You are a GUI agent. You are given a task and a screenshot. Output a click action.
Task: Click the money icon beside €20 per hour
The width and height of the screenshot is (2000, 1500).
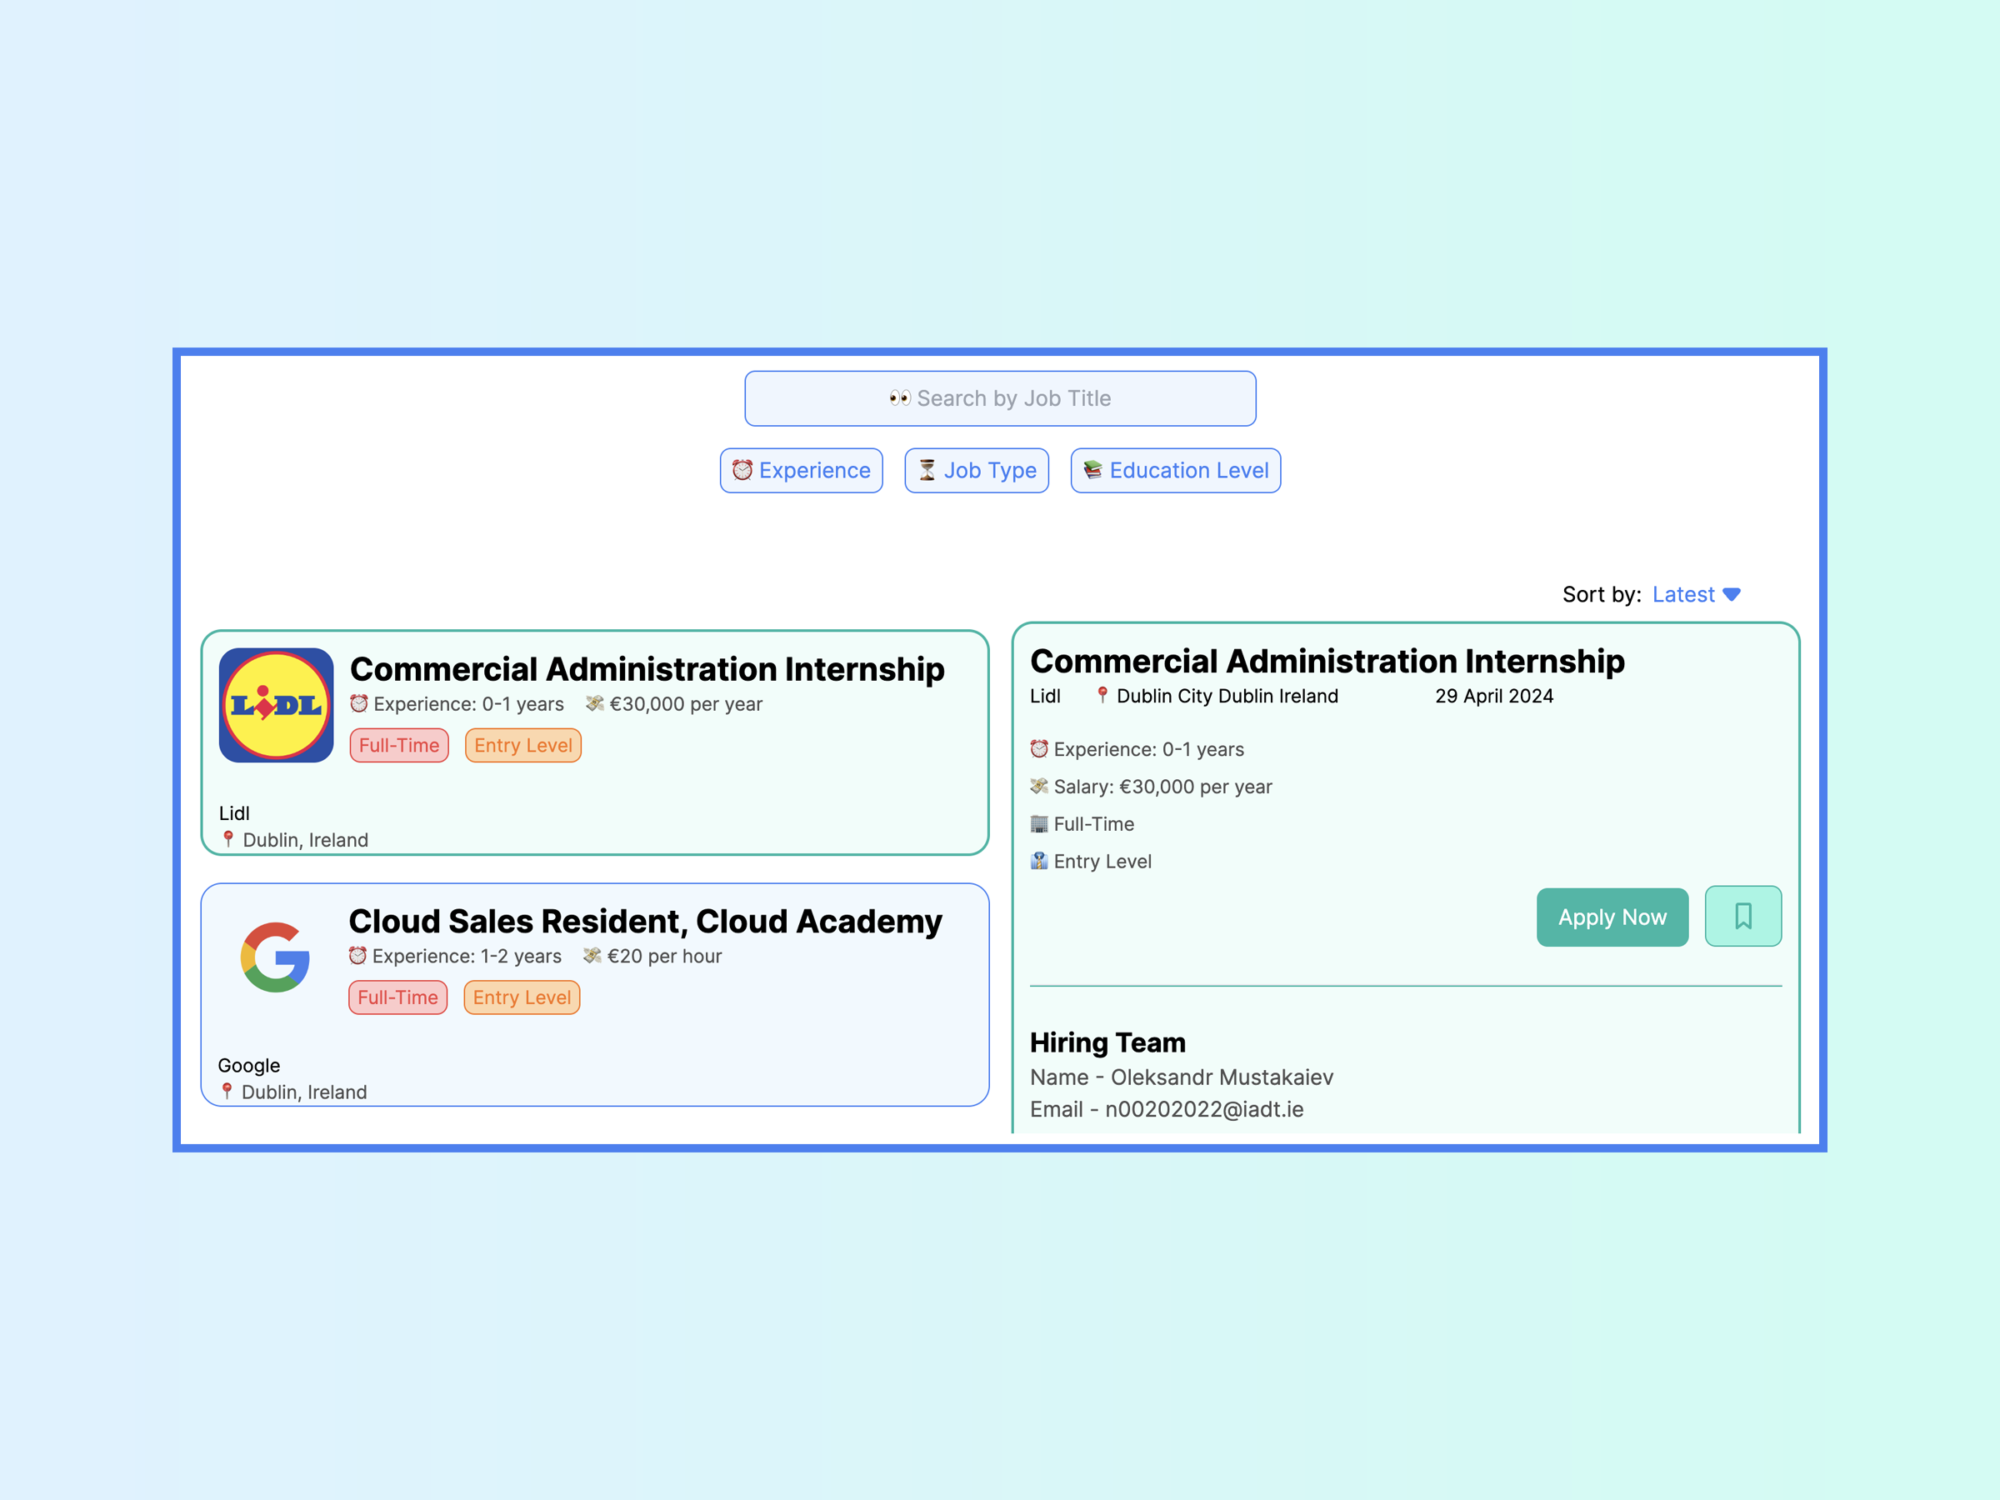click(593, 956)
